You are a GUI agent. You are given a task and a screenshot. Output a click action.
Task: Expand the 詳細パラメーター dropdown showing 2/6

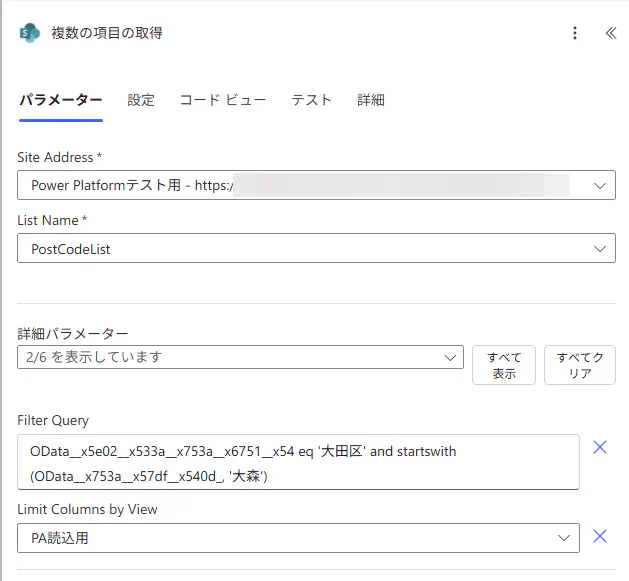click(240, 357)
